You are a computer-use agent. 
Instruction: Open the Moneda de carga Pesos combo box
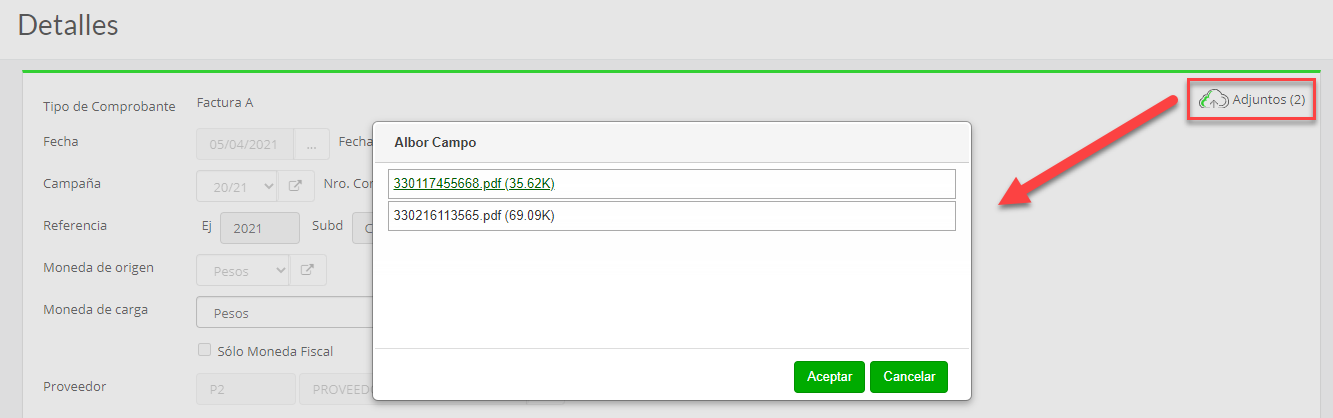[x=285, y=313]
